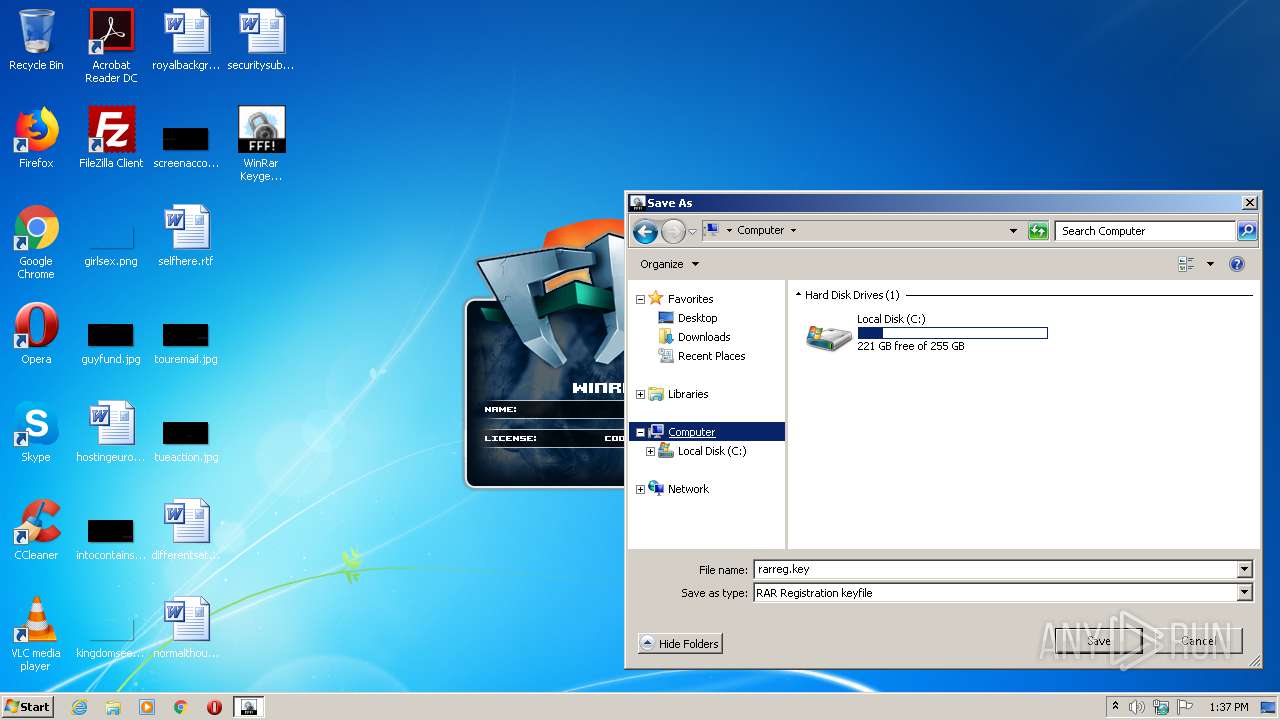Open the Organize menu

670,264
